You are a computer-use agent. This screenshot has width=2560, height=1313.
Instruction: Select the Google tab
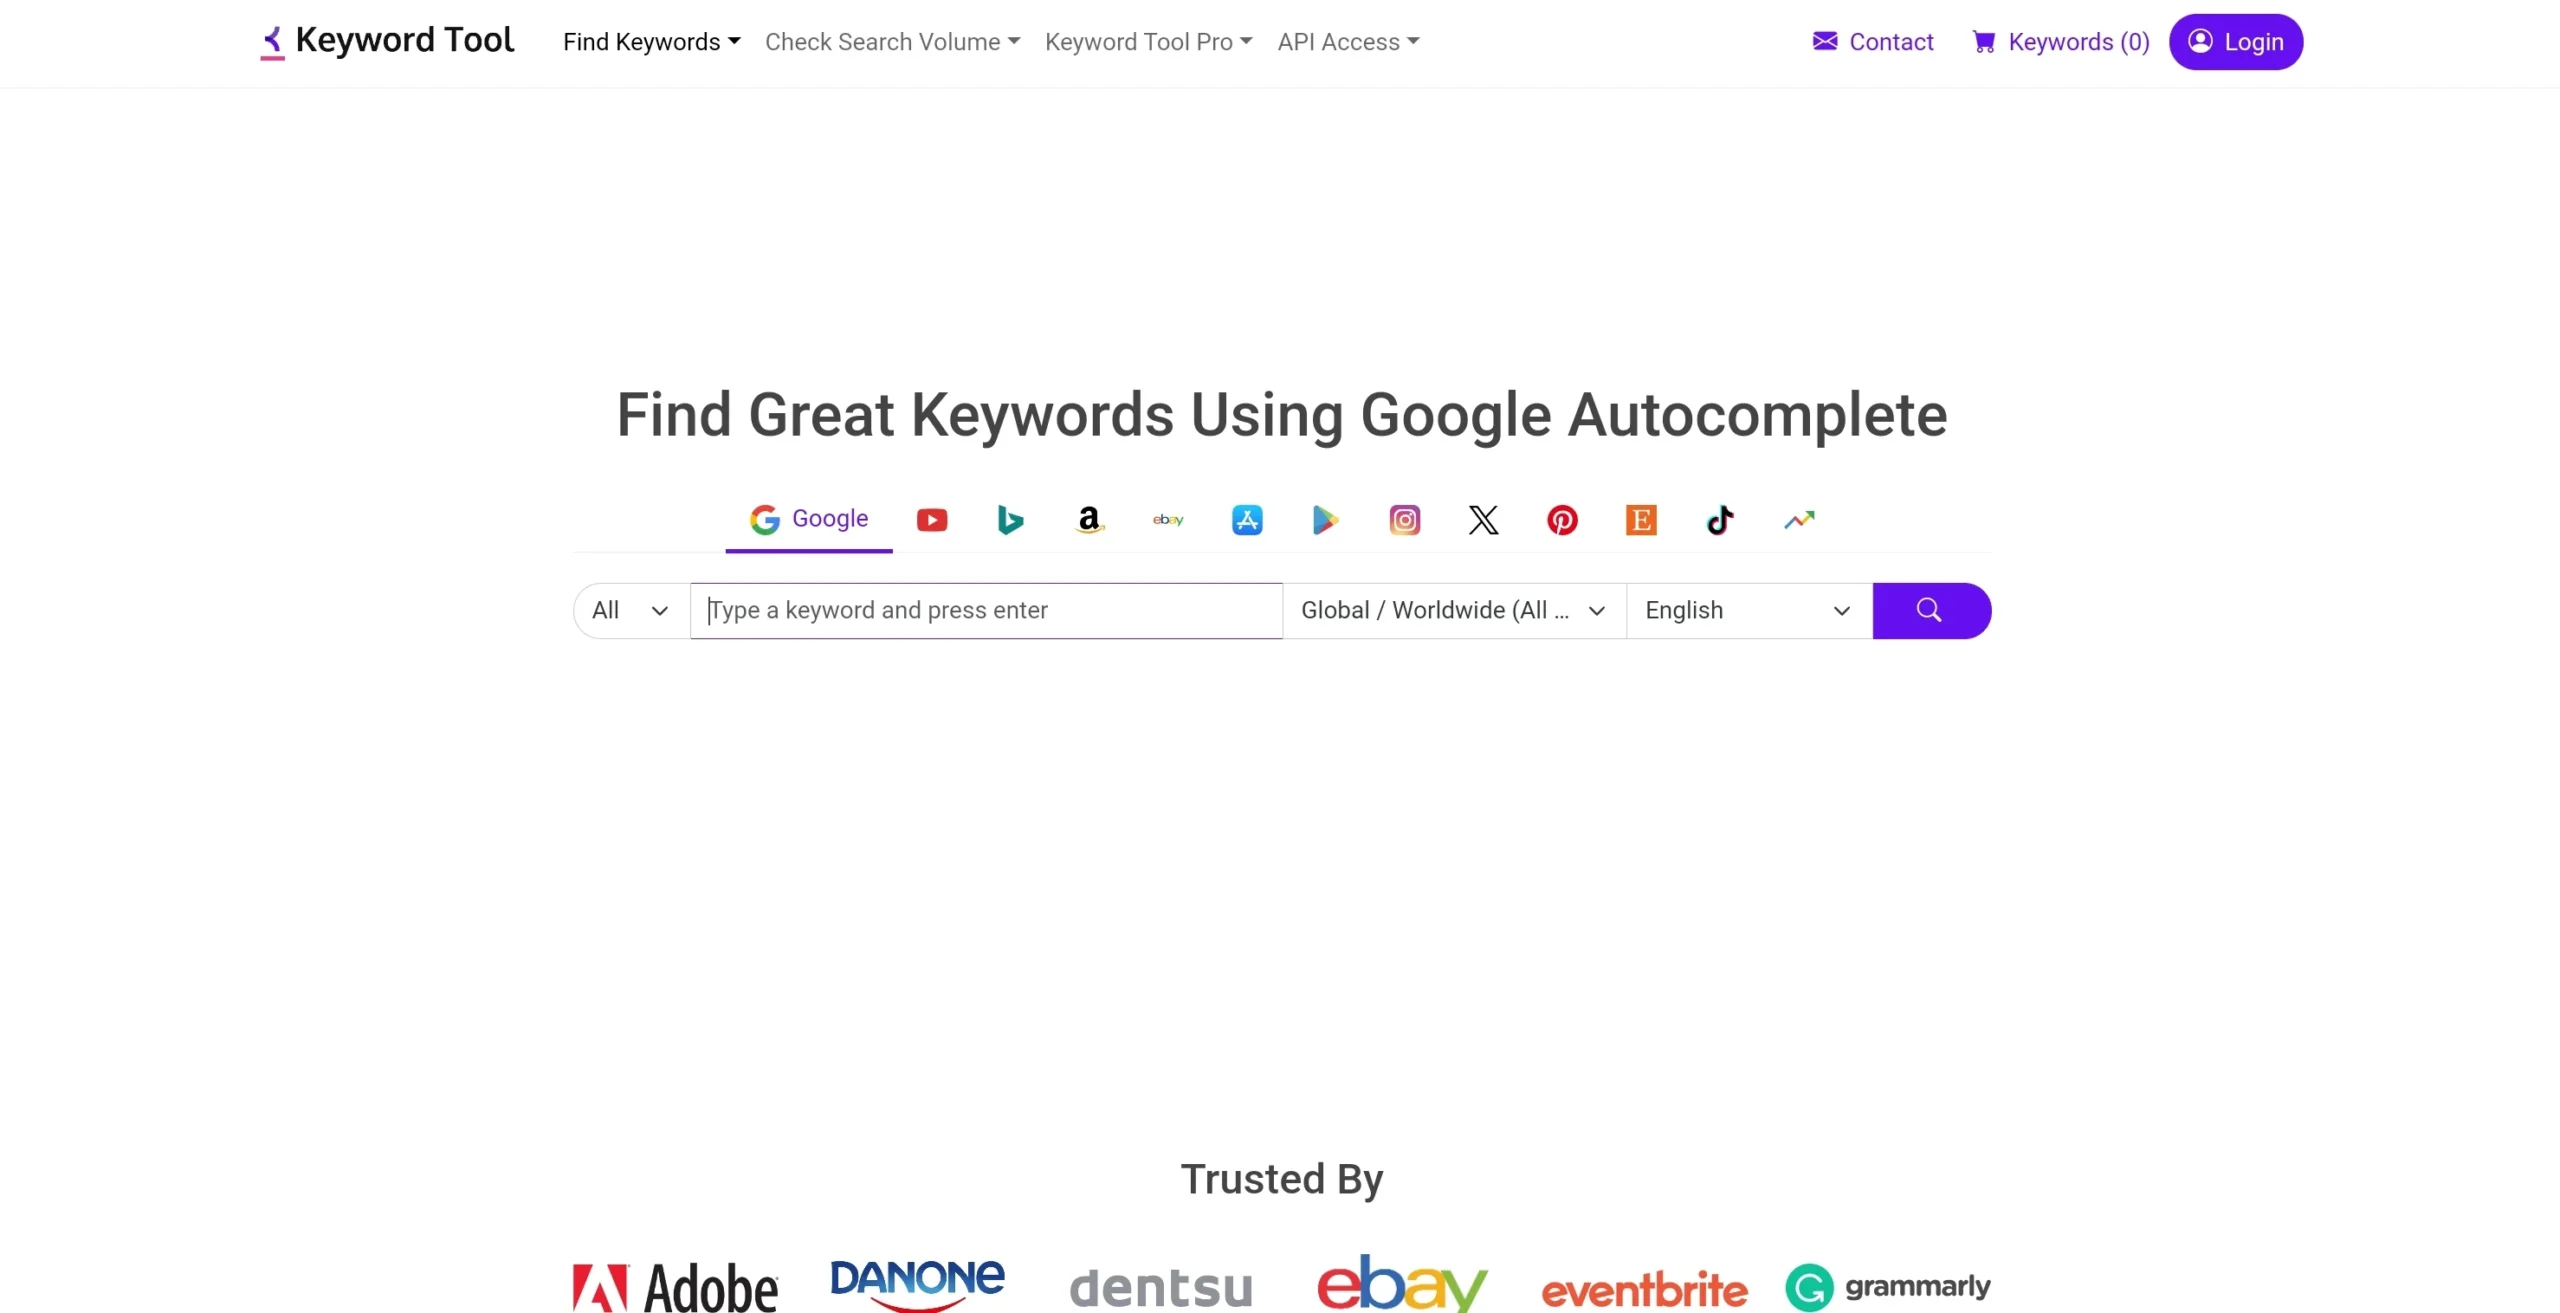point(809,519)
